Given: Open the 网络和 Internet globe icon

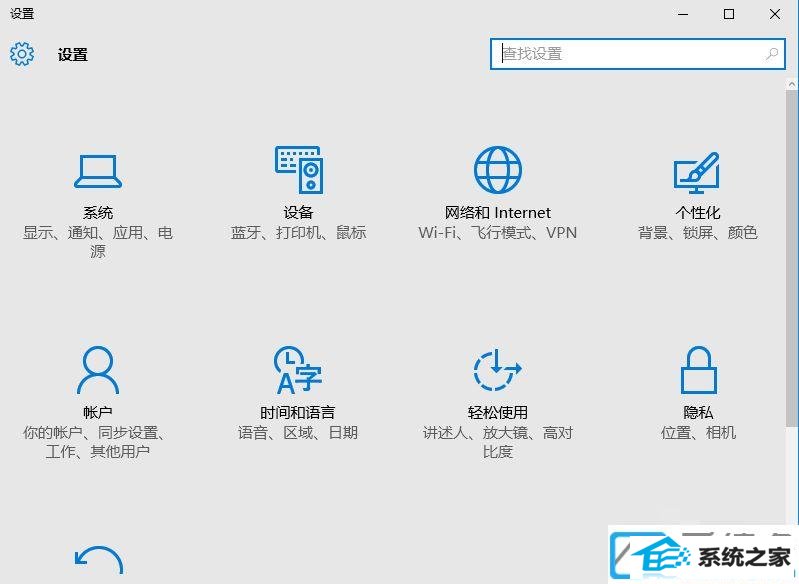Looking at the screenshot, I should [497, 170].
